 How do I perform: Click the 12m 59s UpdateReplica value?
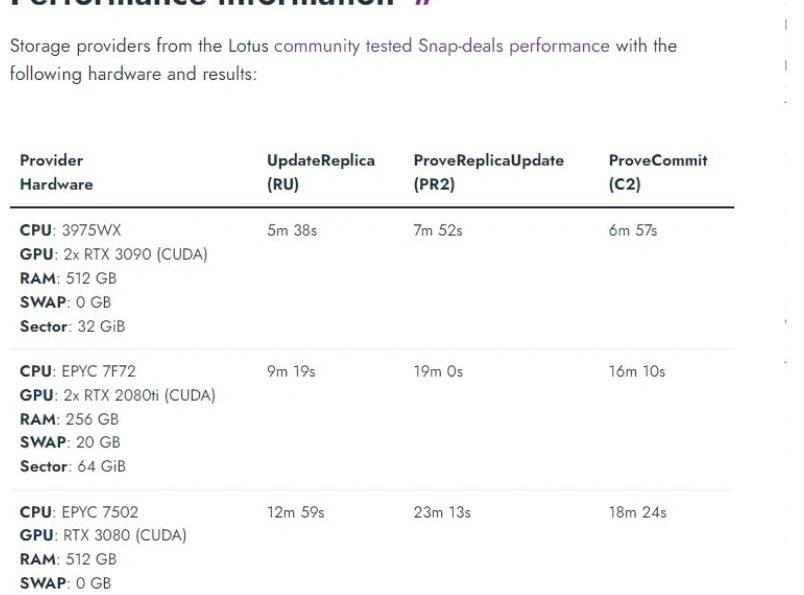pyautogui.click(x=295, y=512)
